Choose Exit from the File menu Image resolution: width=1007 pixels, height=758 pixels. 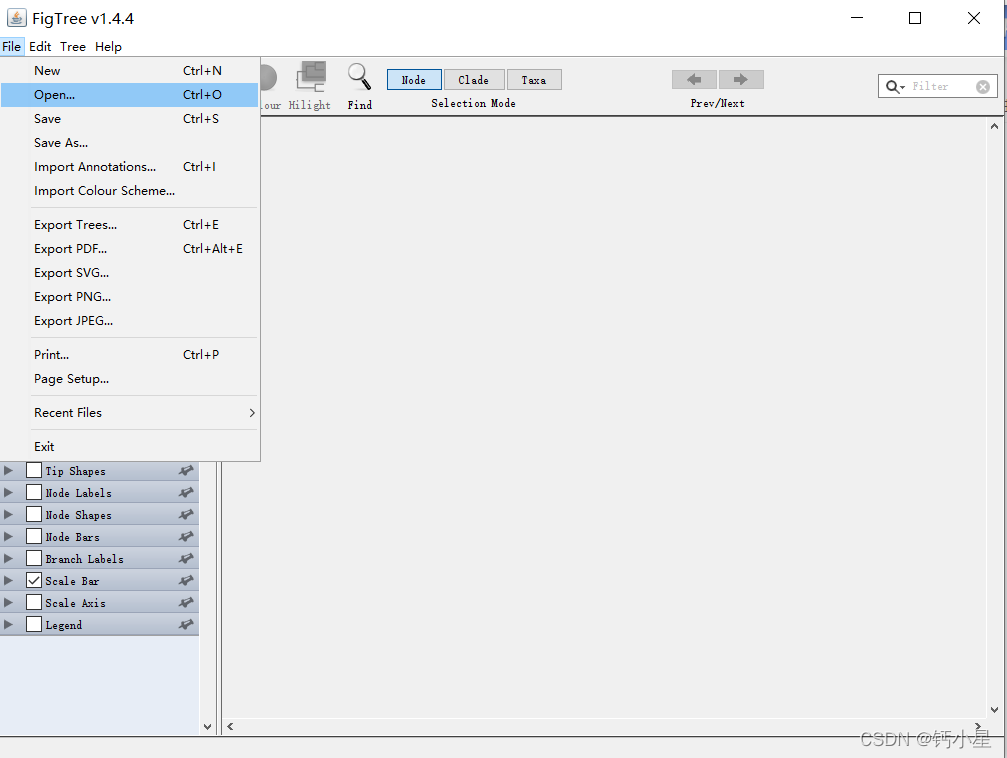click(130, 446)
